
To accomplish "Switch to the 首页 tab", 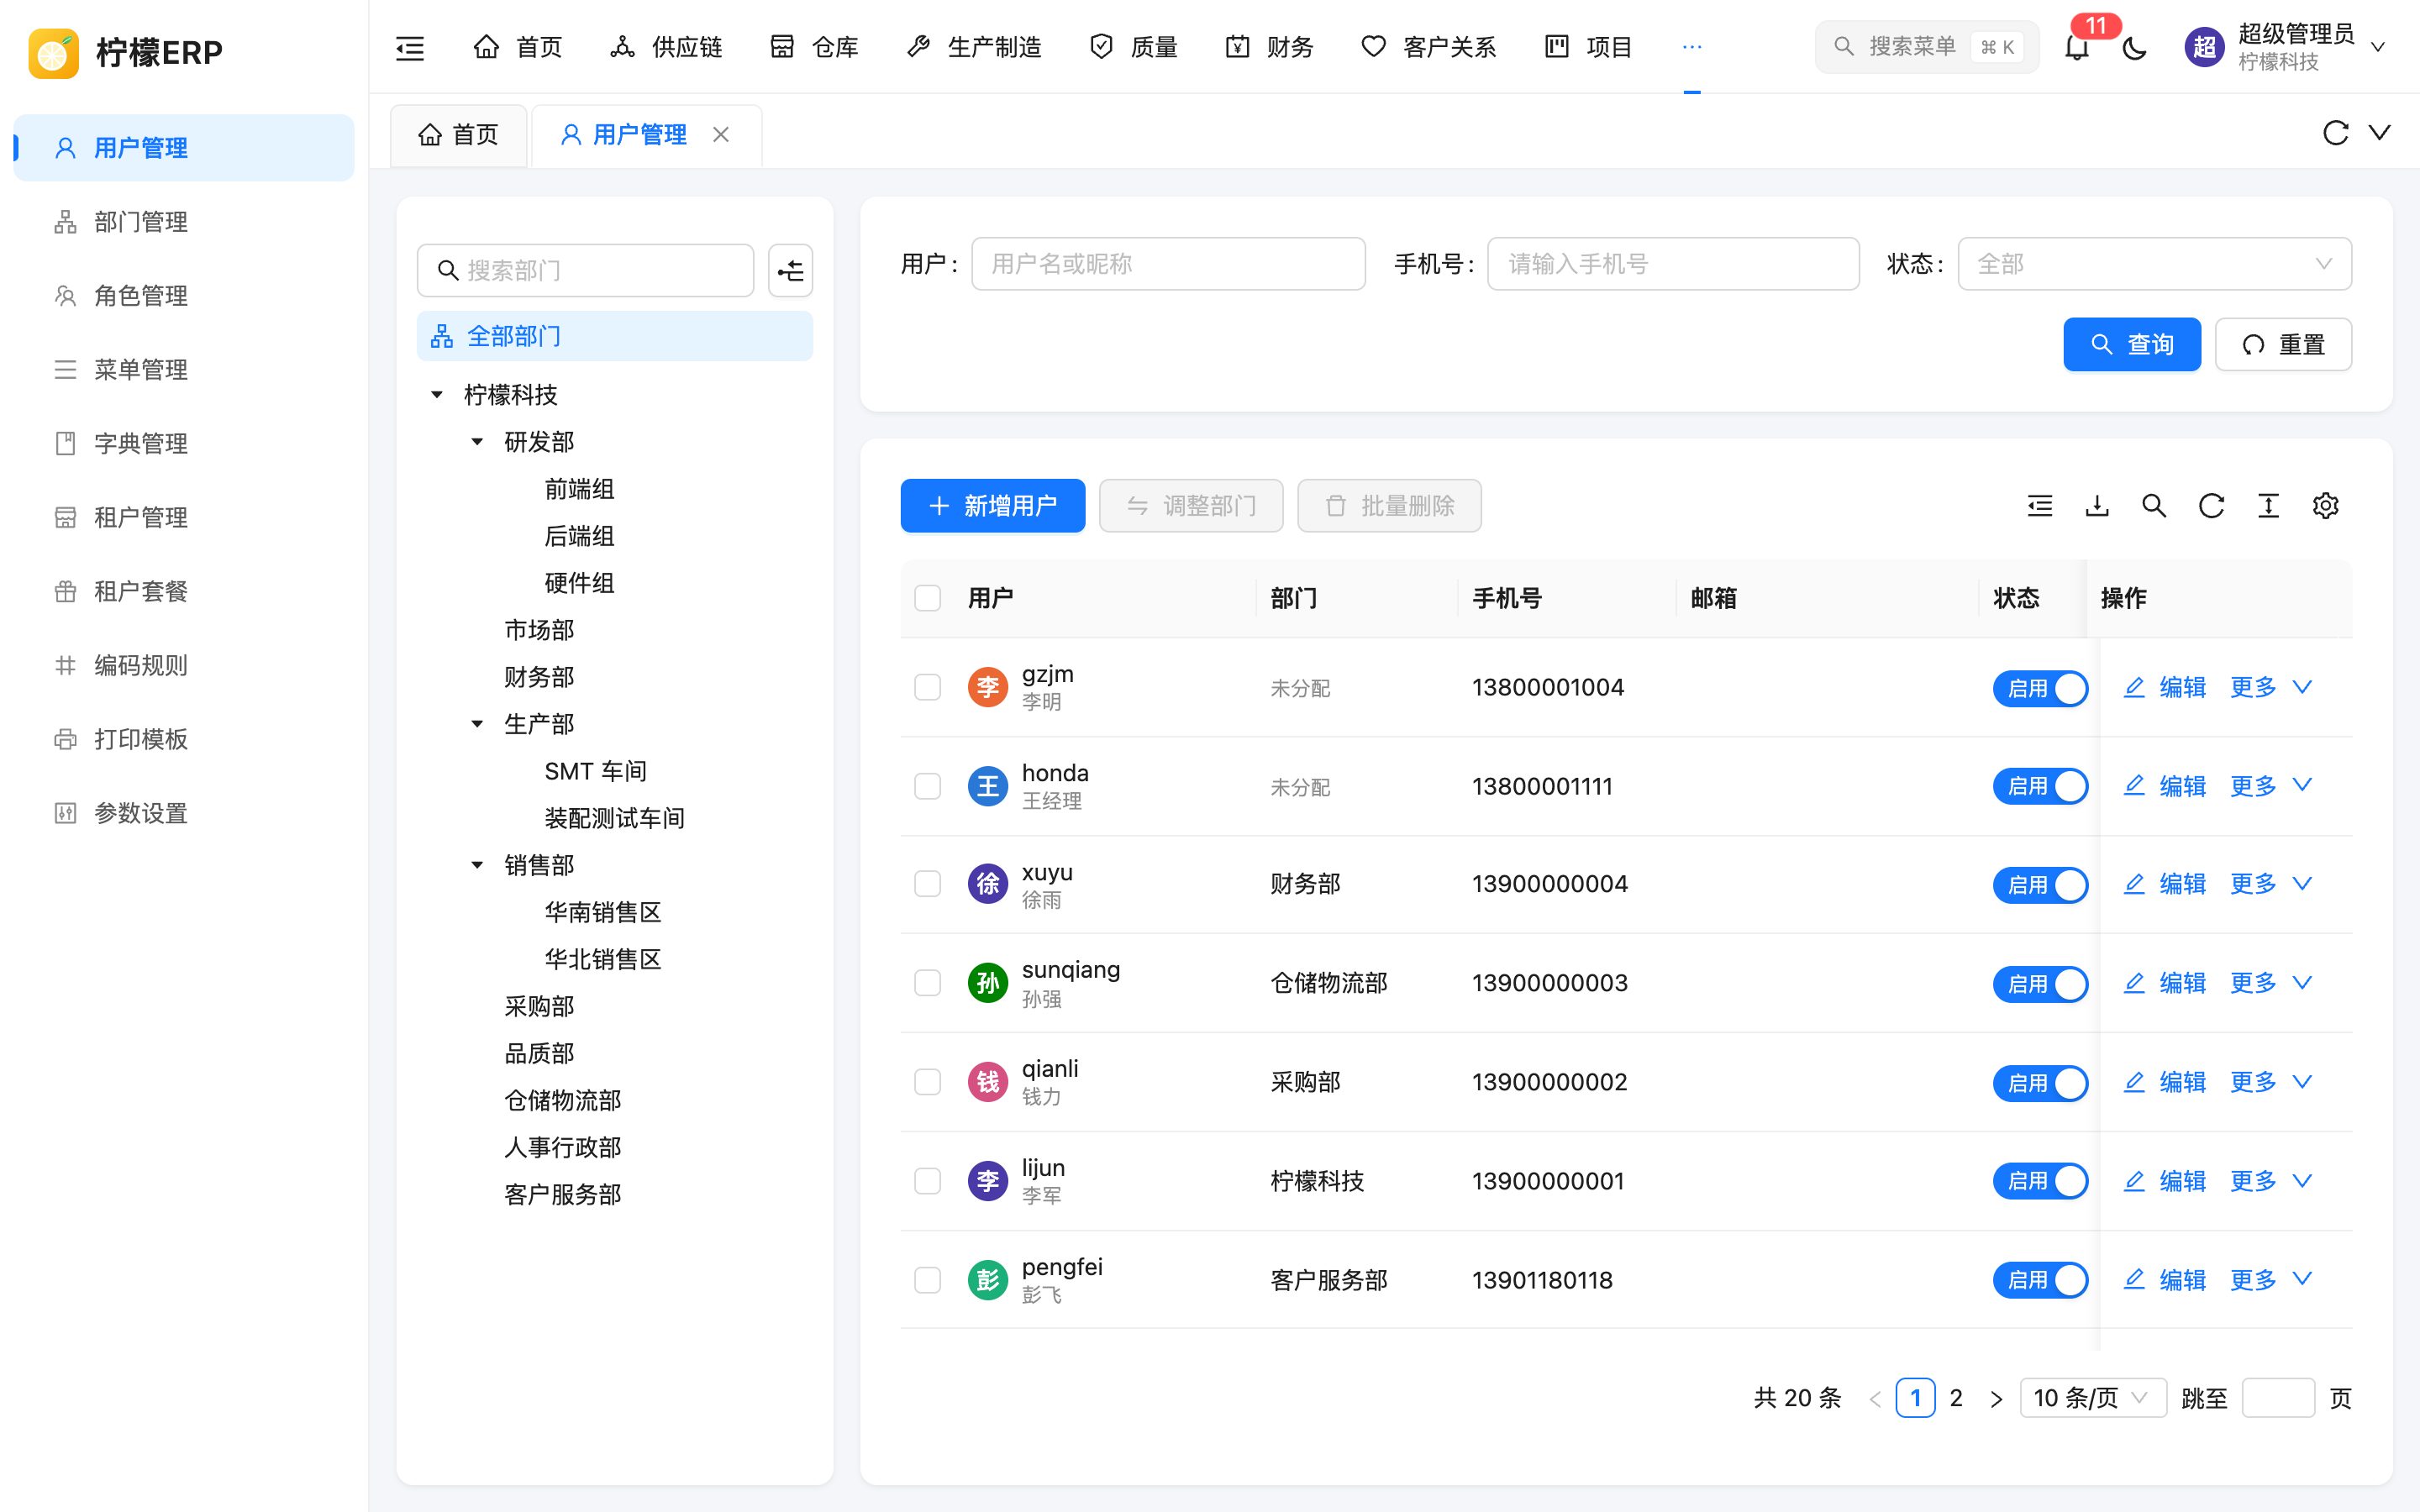I will coord(458,134).
